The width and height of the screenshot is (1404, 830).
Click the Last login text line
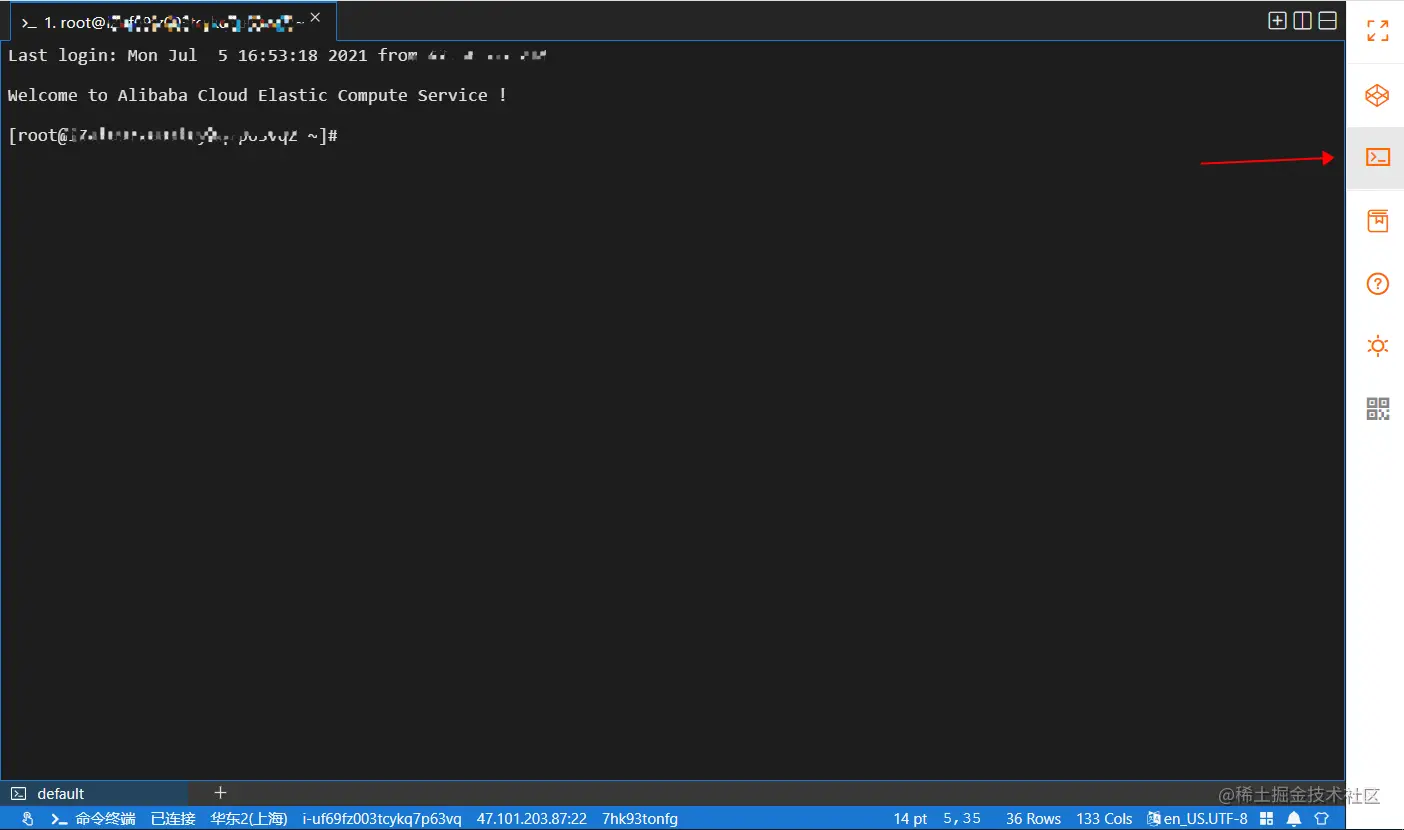point(277,55)
